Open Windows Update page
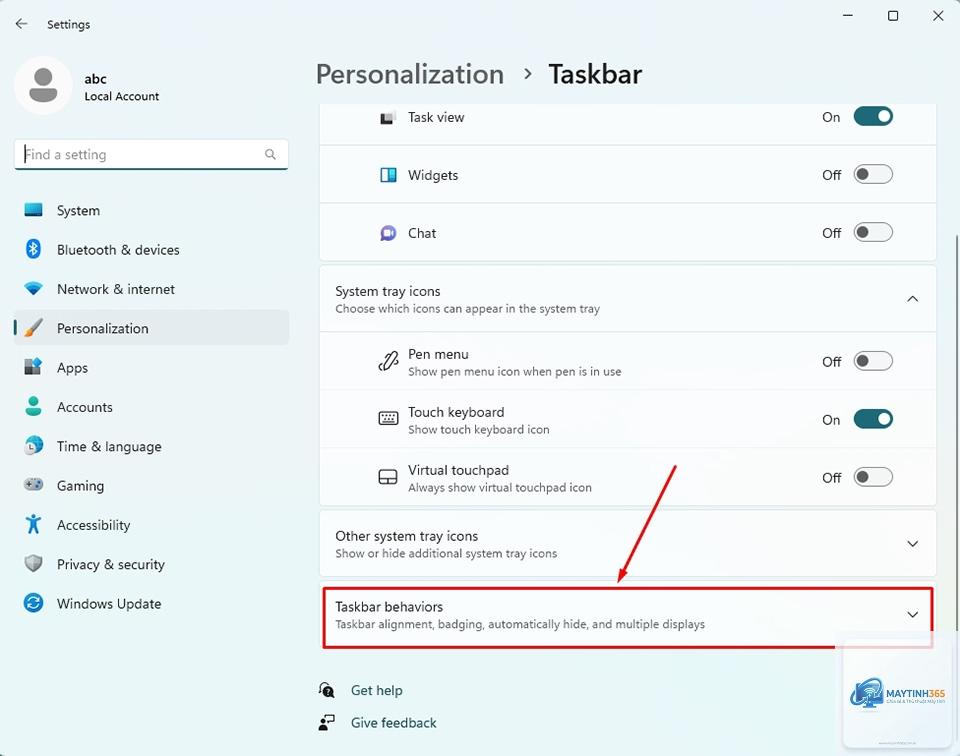This screenshot has width=960, height=756. point(151,604)
